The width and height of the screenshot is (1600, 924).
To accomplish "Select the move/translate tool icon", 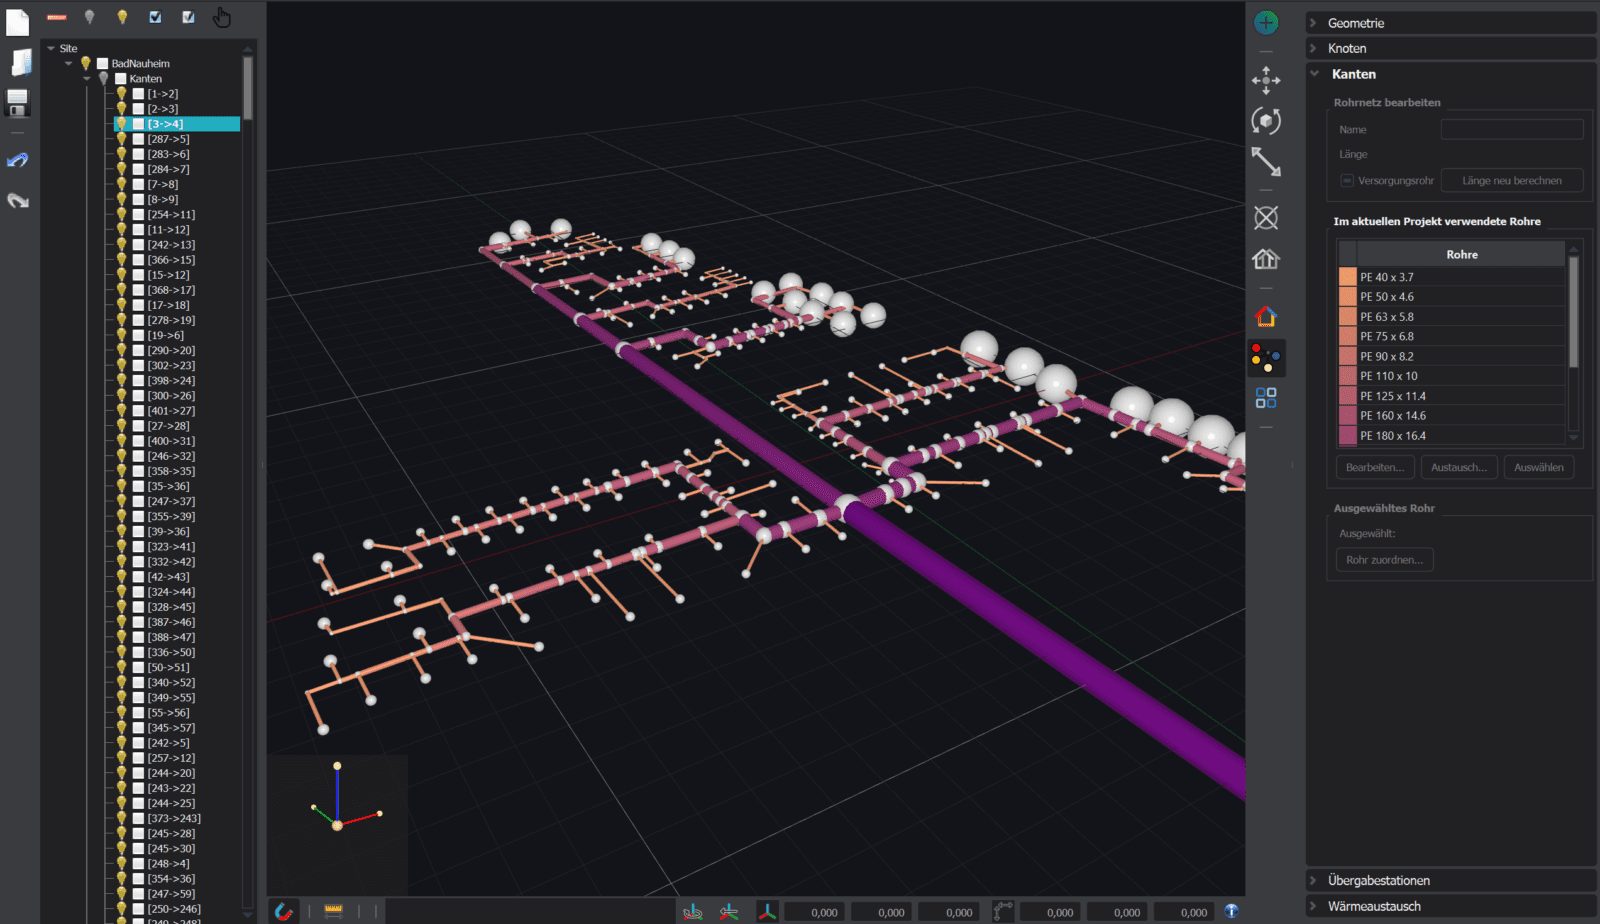I will point(1266,80).
